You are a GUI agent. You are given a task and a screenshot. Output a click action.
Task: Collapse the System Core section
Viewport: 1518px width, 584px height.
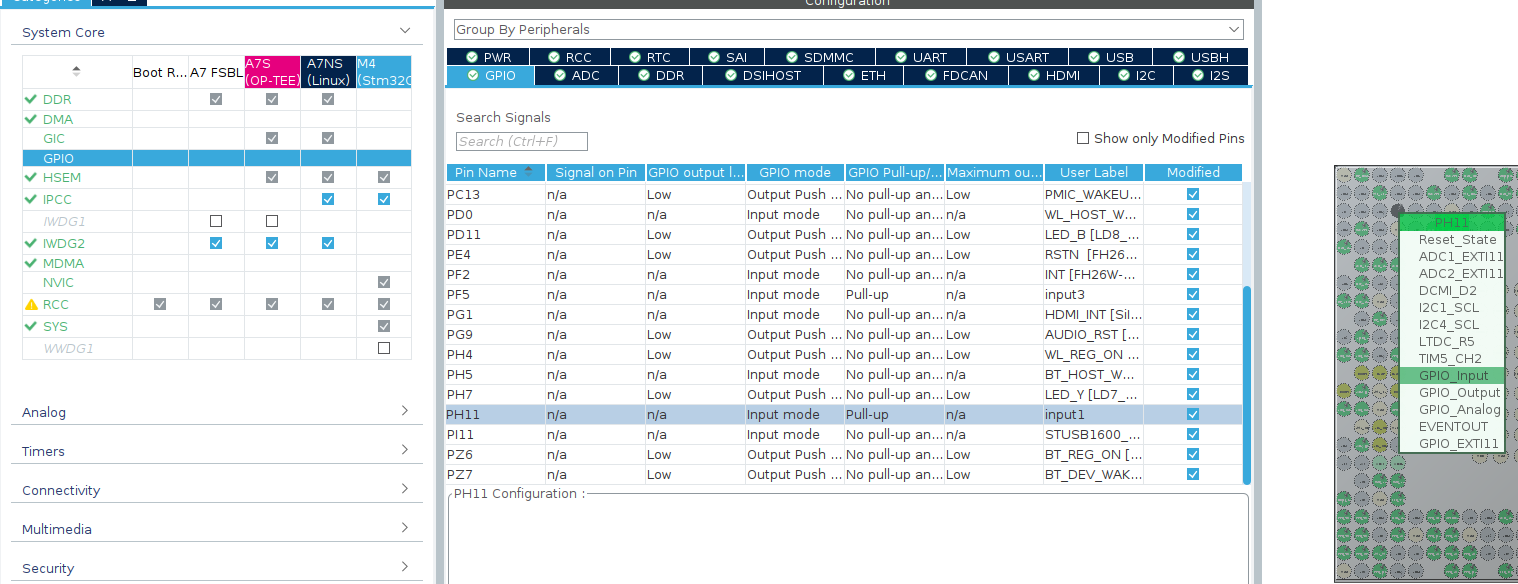405,31
